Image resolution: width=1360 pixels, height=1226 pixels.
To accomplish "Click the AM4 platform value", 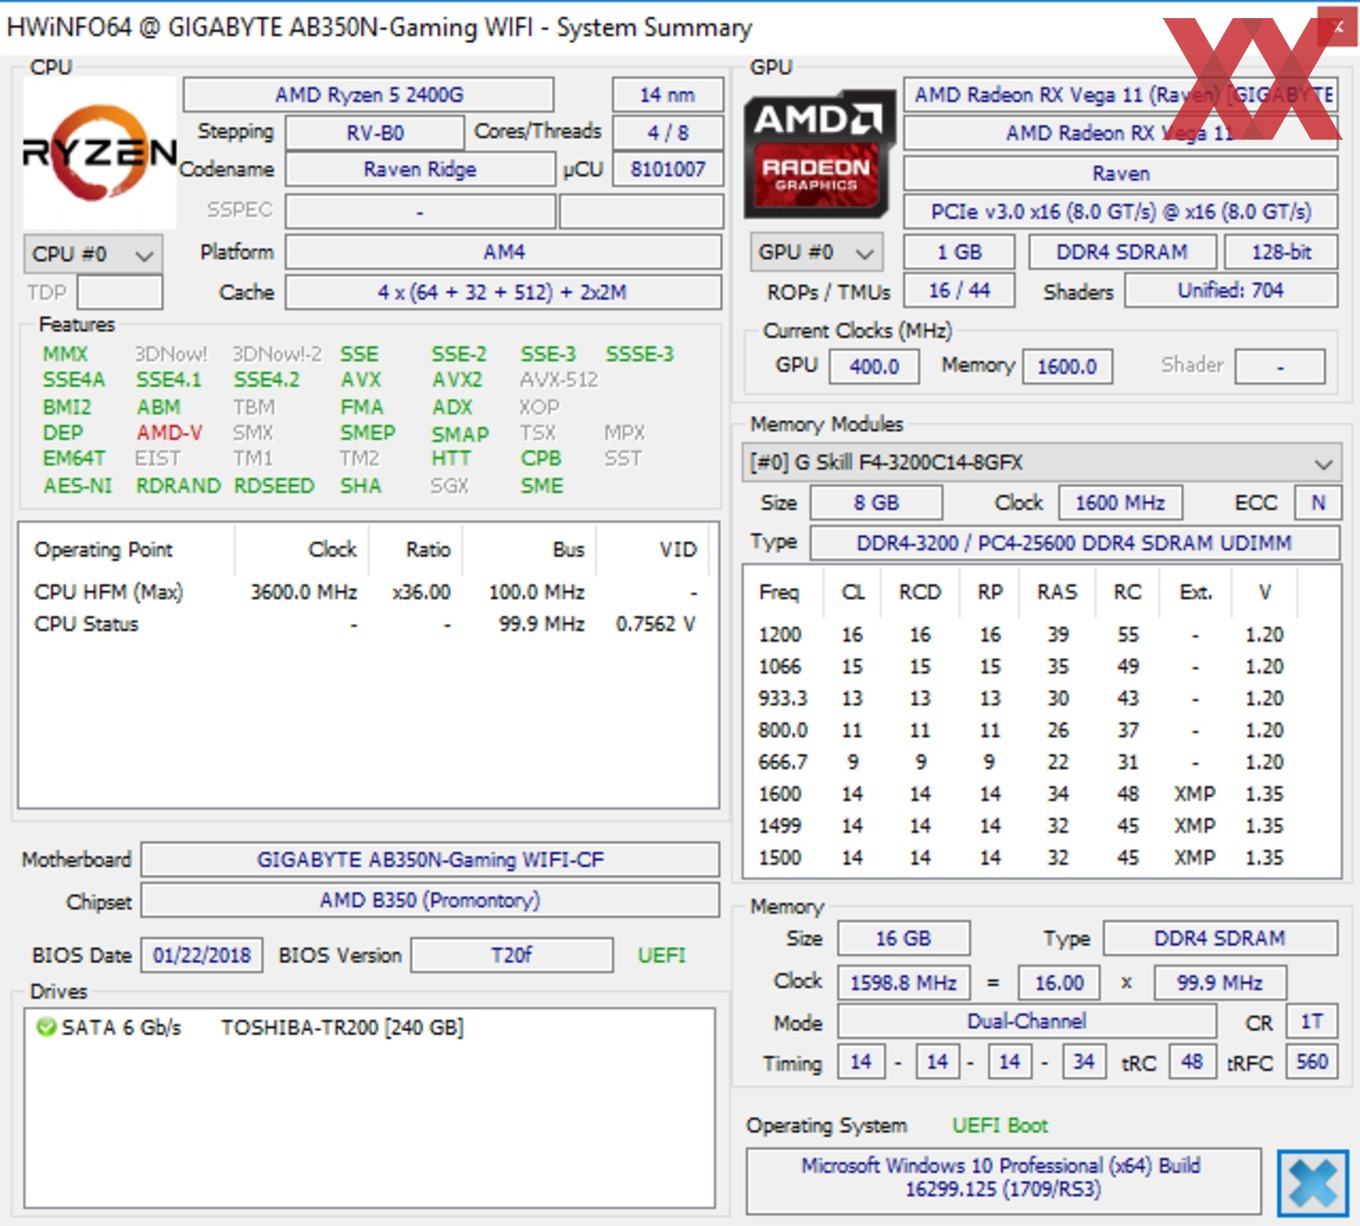I will click(504, 252).
